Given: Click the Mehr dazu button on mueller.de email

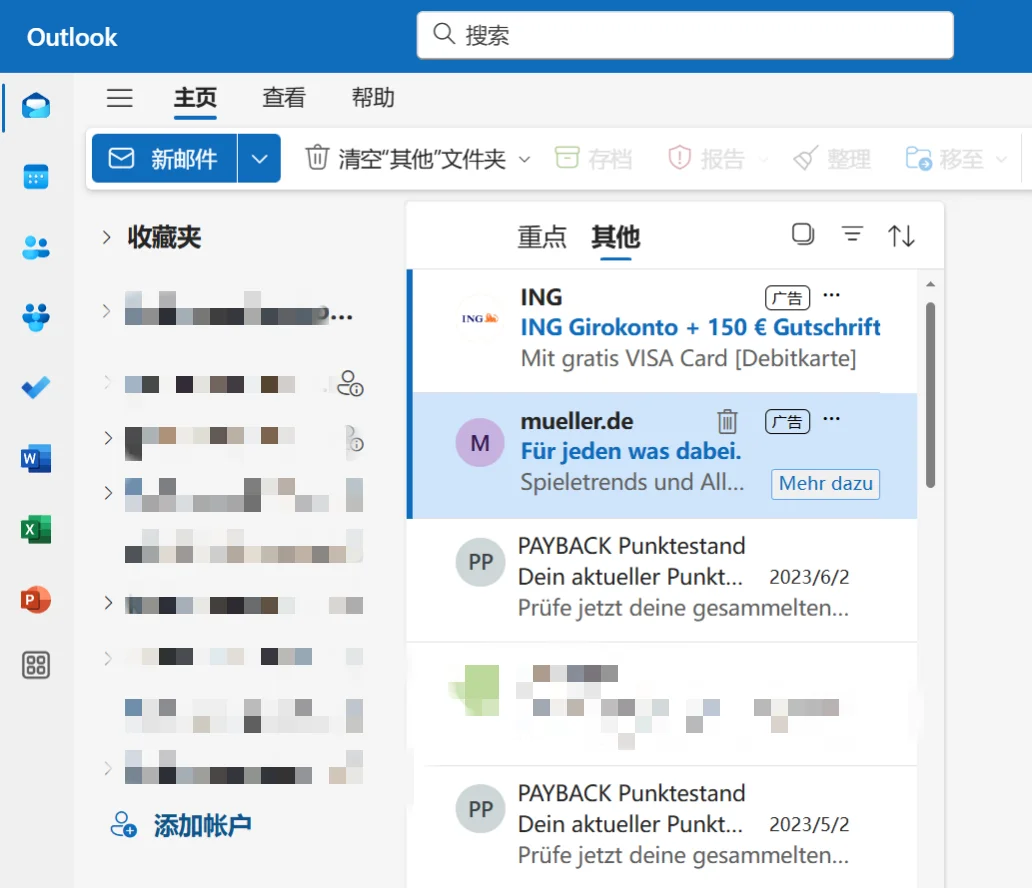Looking at the screenshot, I should 825,483.
